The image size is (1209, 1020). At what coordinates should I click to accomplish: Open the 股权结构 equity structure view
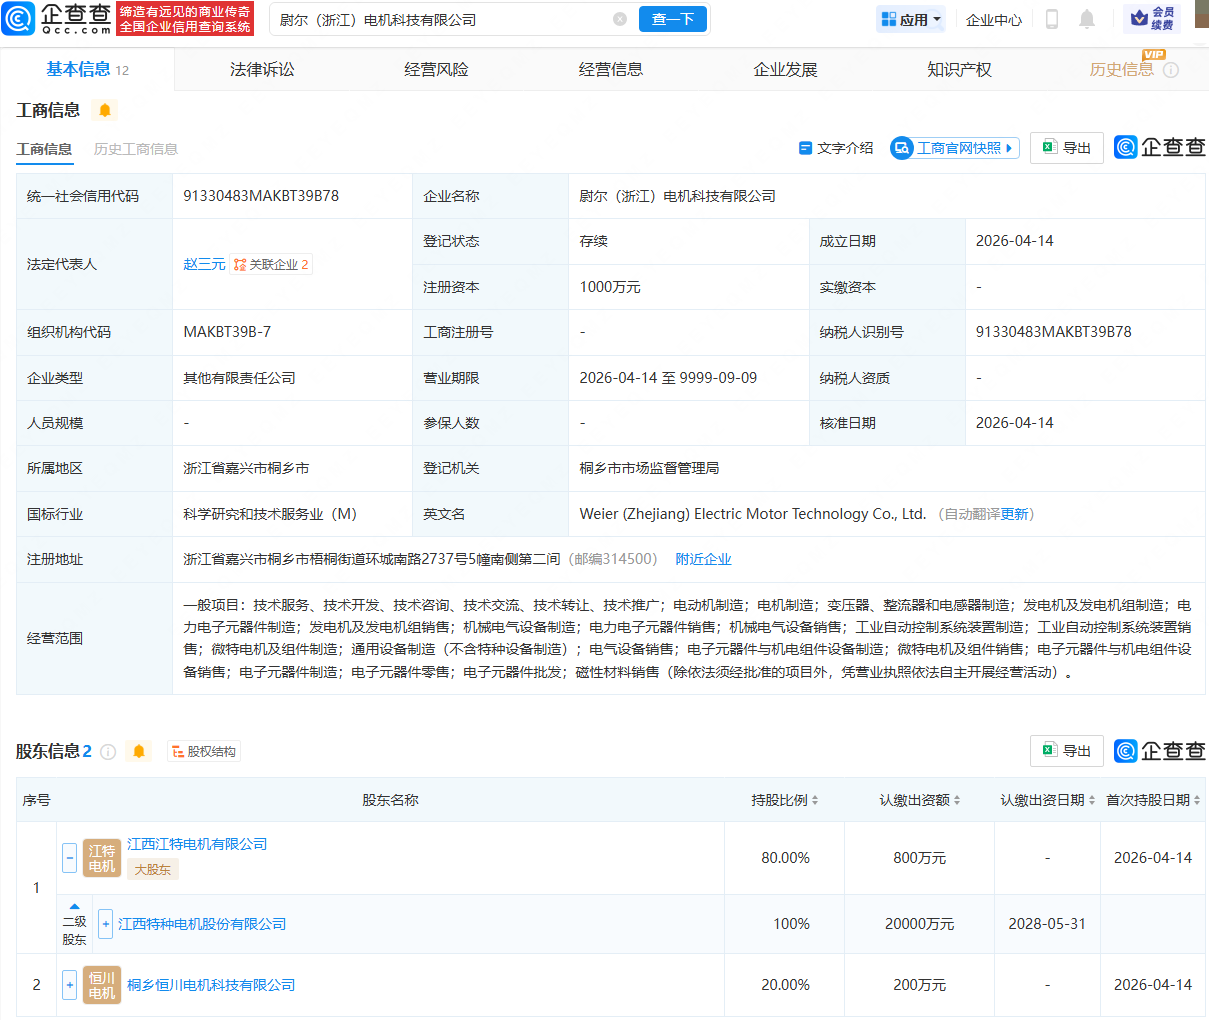point(203,751)
